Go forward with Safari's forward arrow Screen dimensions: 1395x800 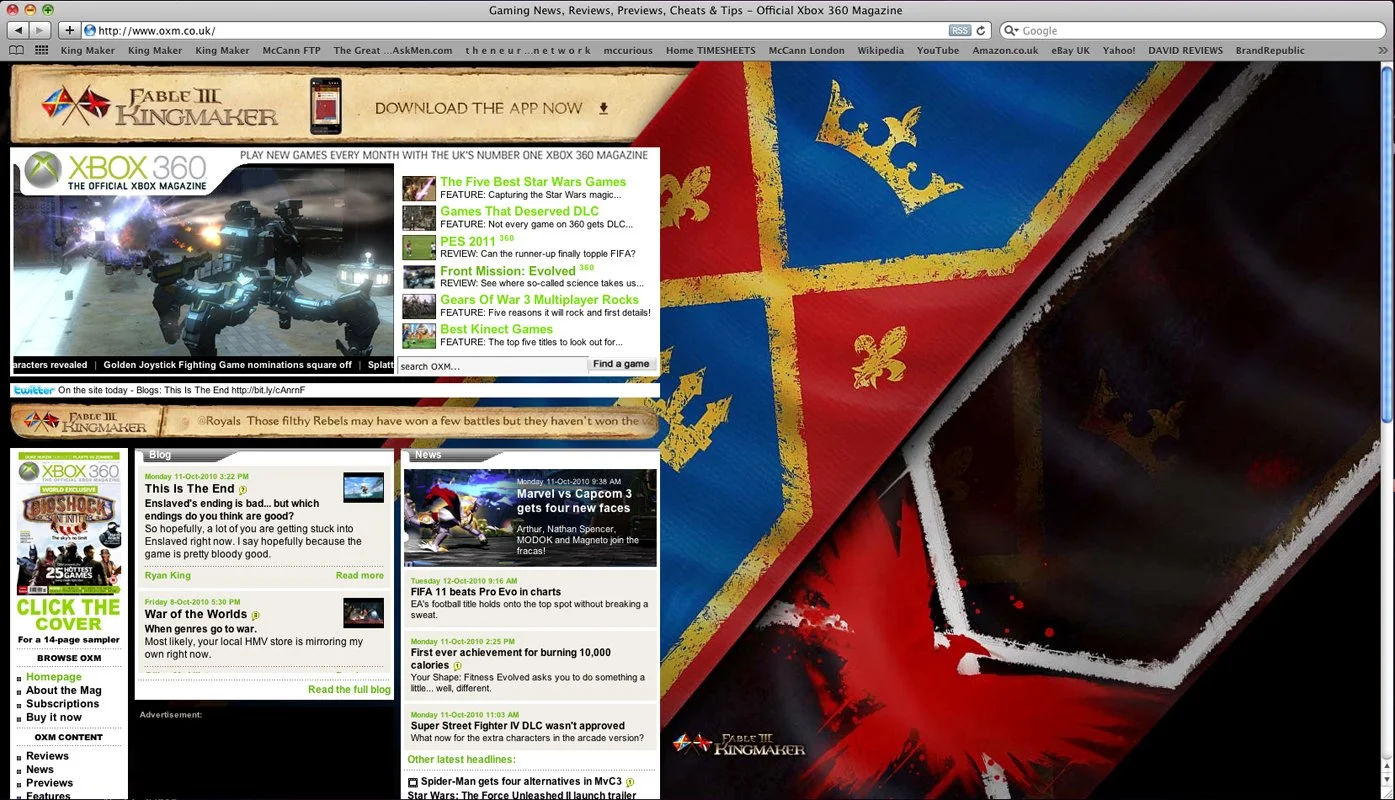(39, 30)
